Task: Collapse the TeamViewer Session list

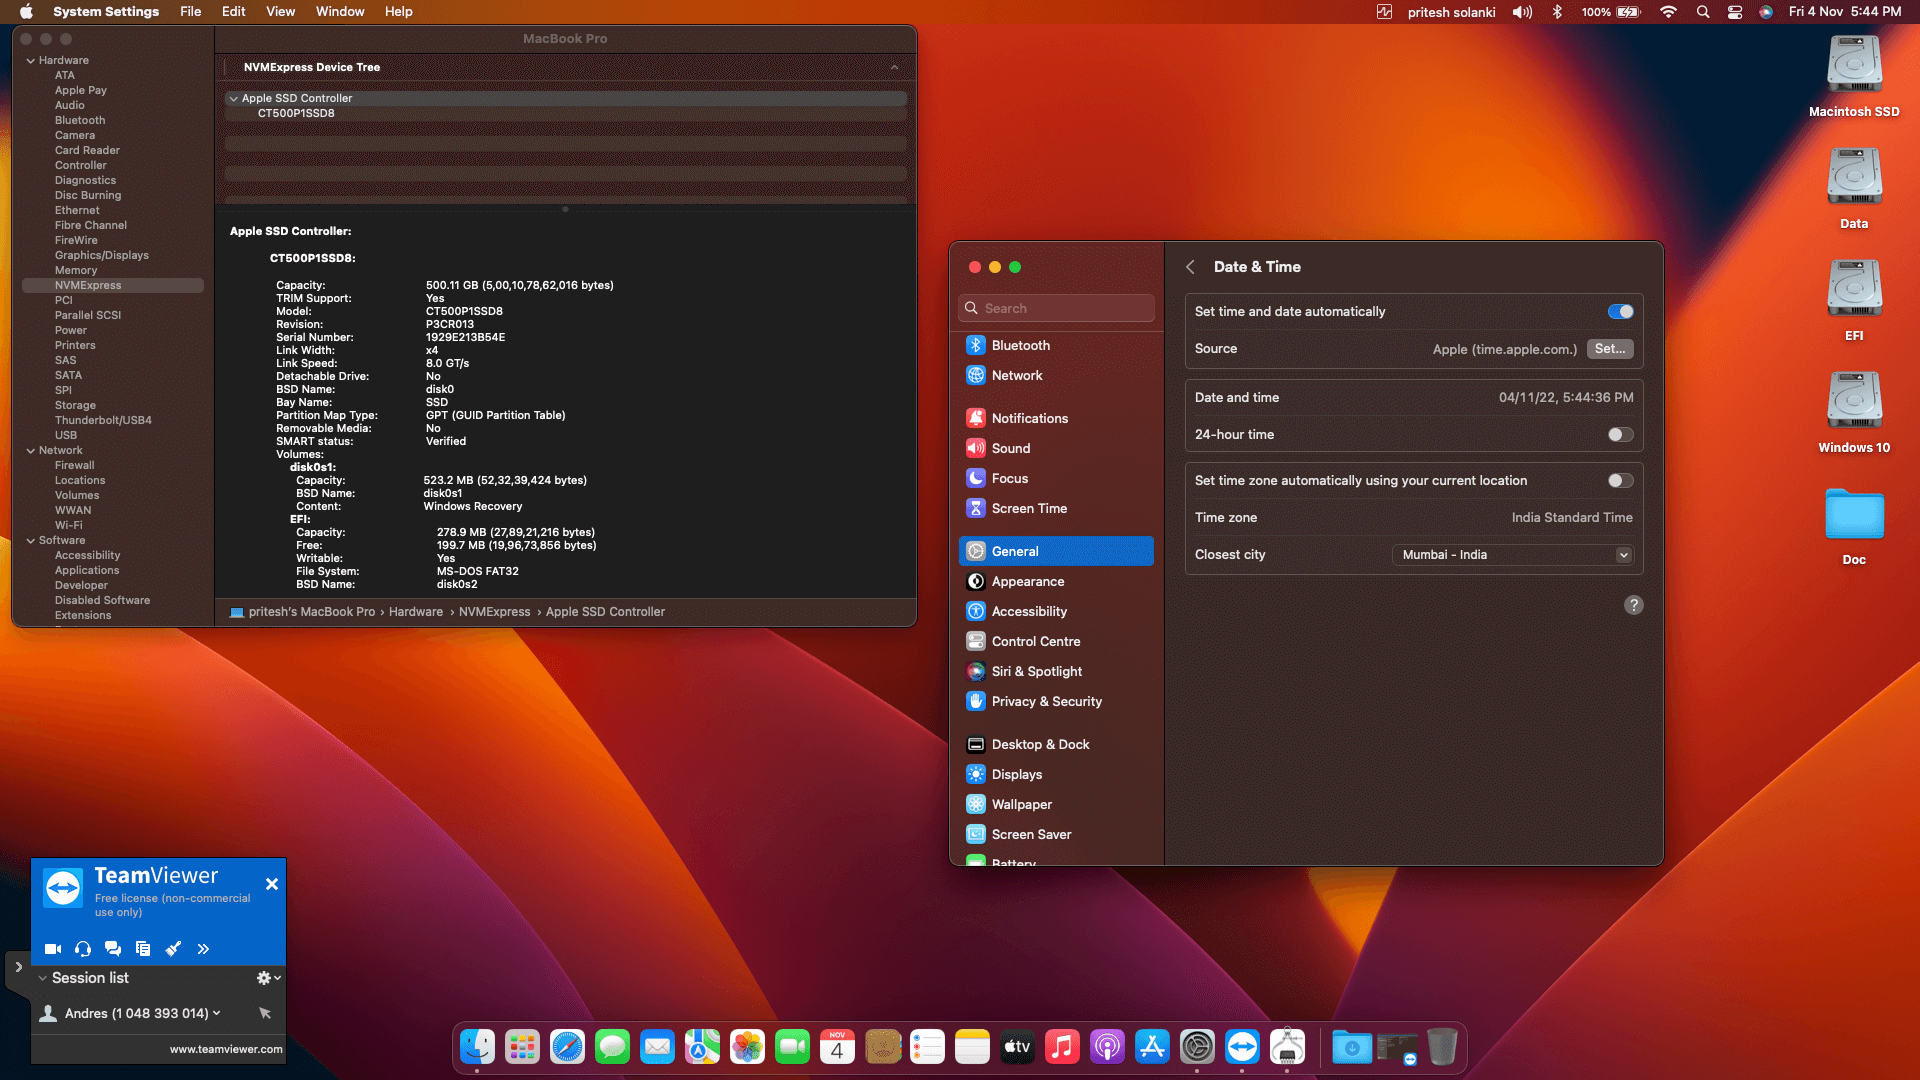Action: tap(42, 978)
